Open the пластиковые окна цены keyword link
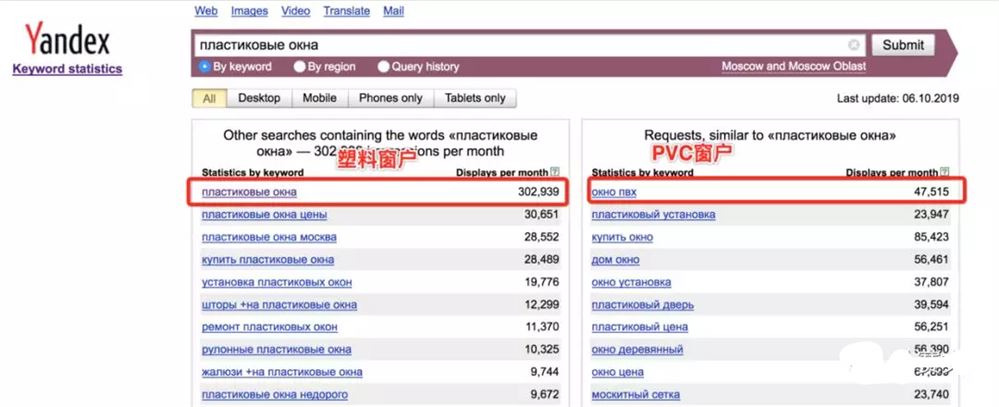999x407 pixels. coord(264,215)
